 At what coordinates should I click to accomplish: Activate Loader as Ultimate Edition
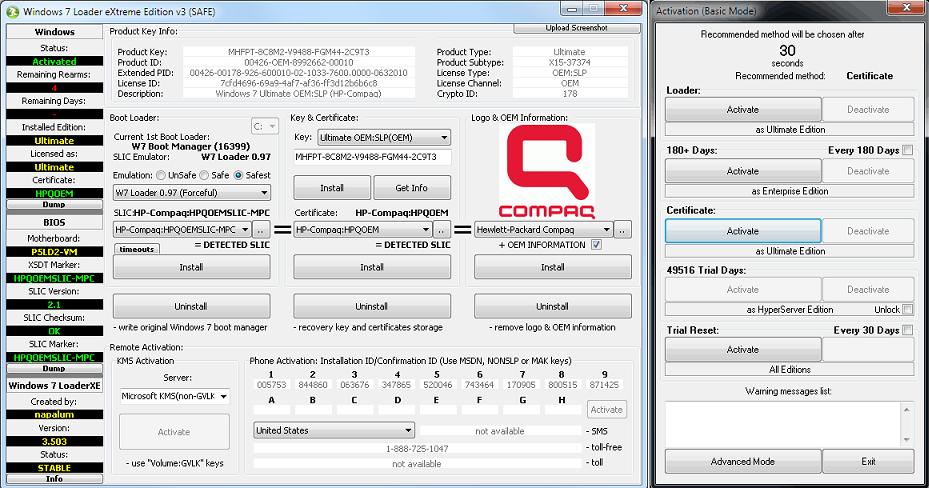coord(743,110)
